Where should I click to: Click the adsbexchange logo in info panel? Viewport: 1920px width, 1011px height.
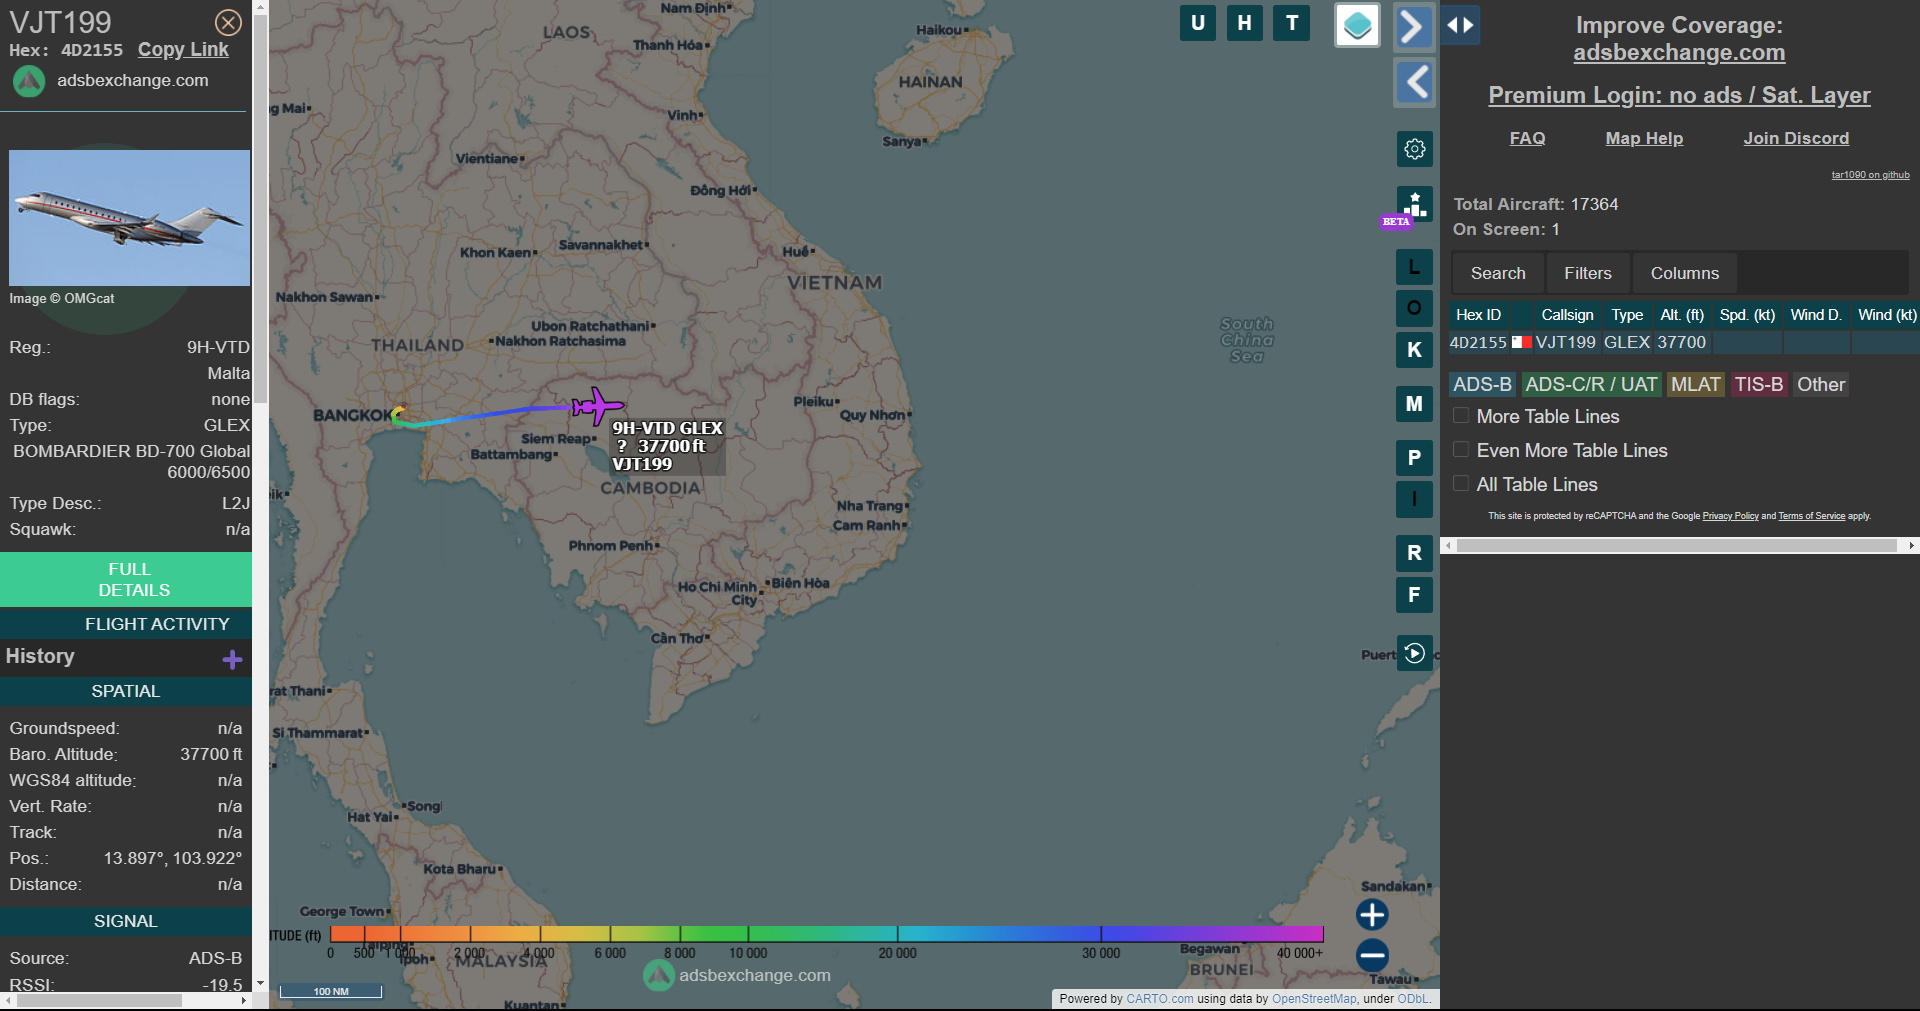tap(29, 81)
